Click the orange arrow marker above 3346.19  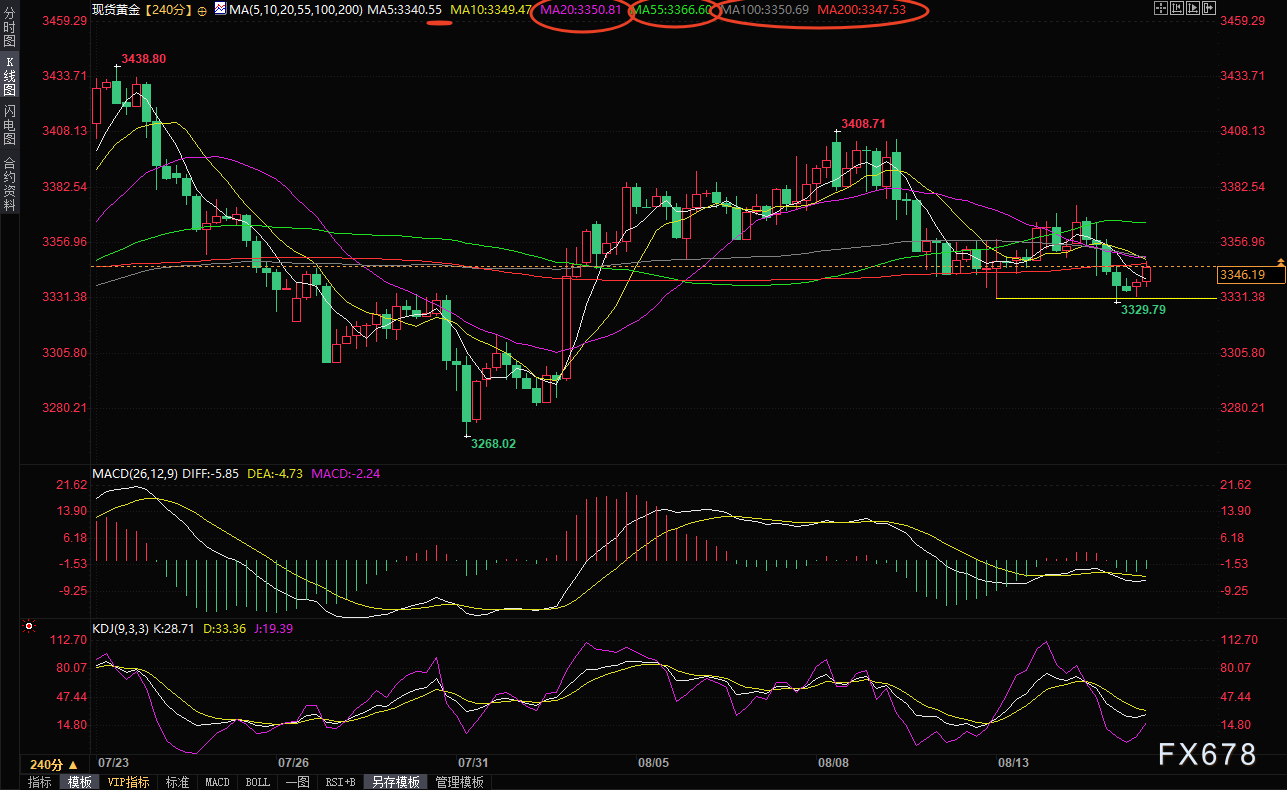tap(1280, 262)
